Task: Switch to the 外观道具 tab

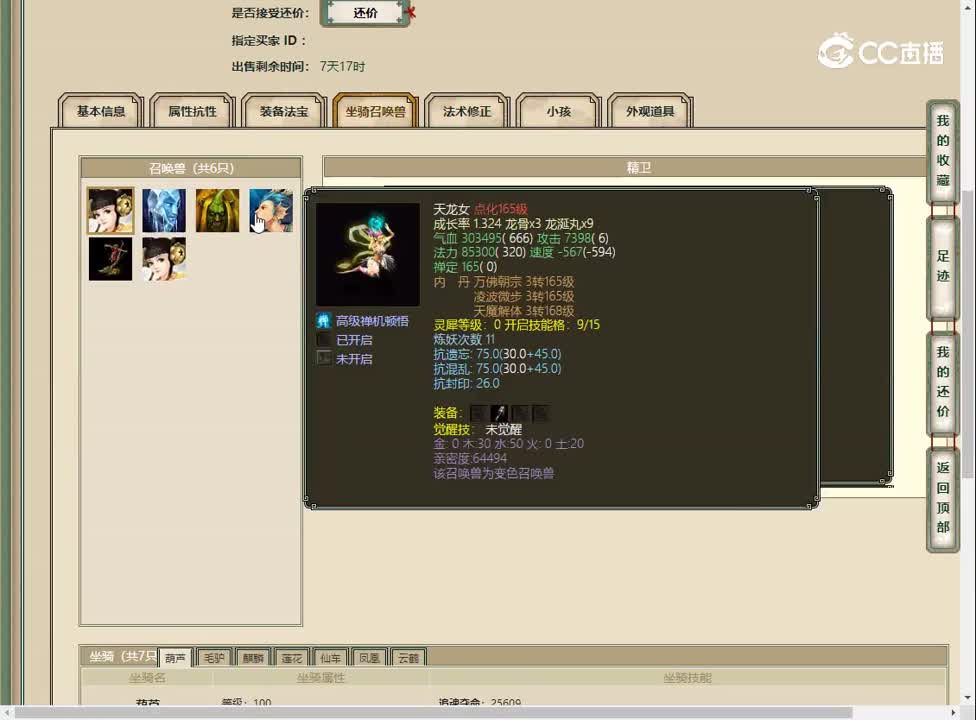Action: coord(649,112)
